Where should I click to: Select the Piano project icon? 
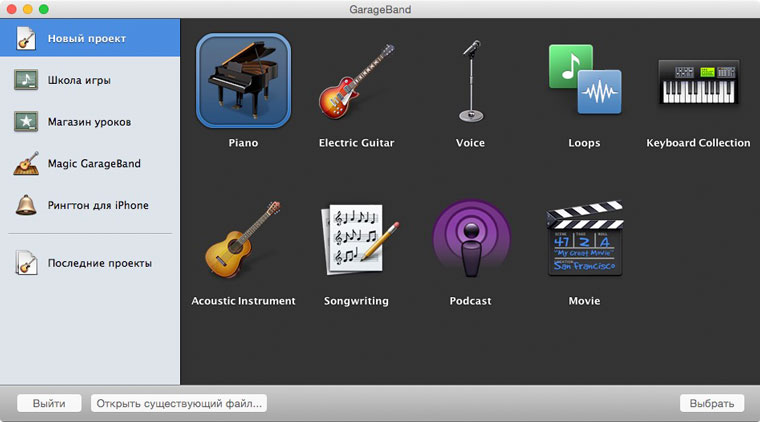243,80
